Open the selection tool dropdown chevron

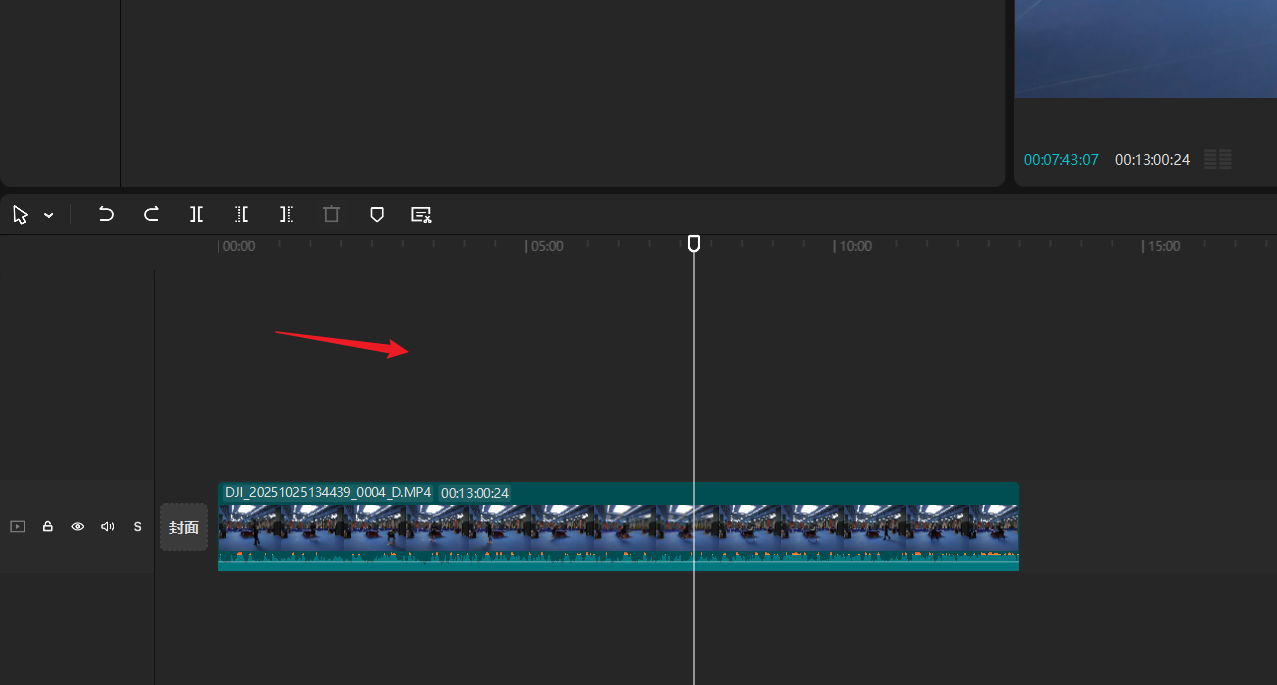(49, 216)
